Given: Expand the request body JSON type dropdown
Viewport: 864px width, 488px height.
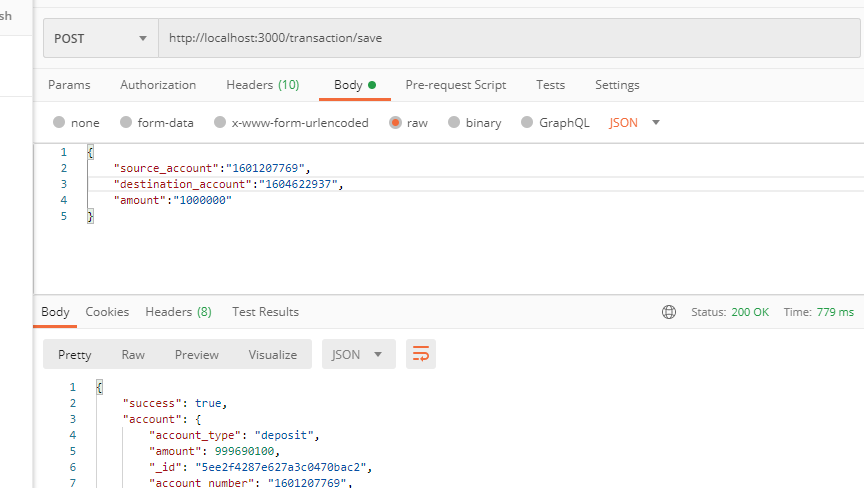Looking at the screenshot, I should (635, 123).
